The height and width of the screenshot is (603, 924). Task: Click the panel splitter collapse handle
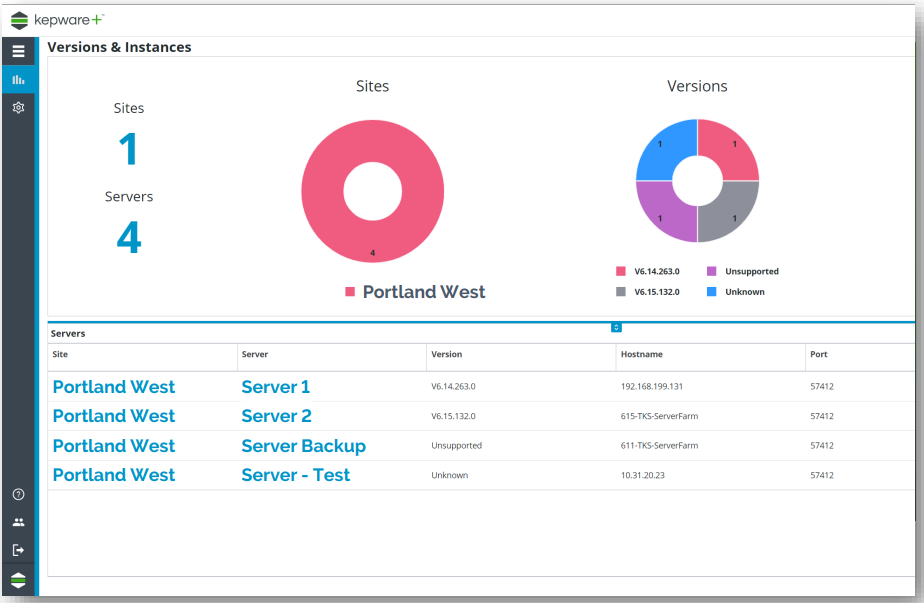(x=616, y=327)
